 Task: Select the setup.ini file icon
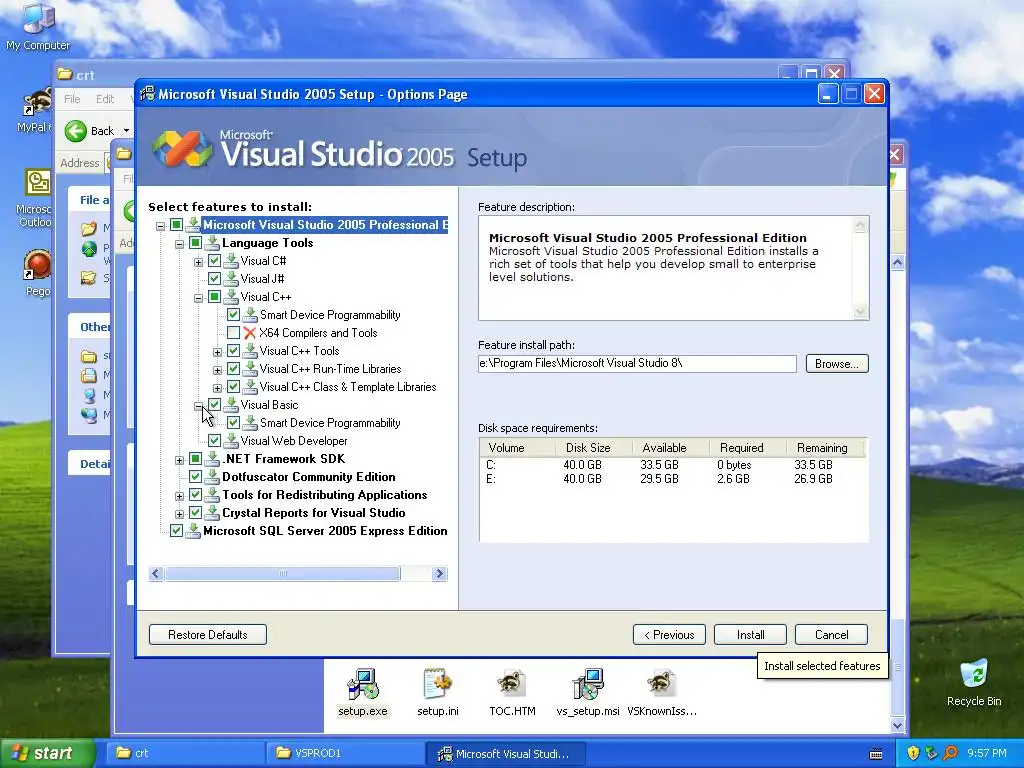438,684
